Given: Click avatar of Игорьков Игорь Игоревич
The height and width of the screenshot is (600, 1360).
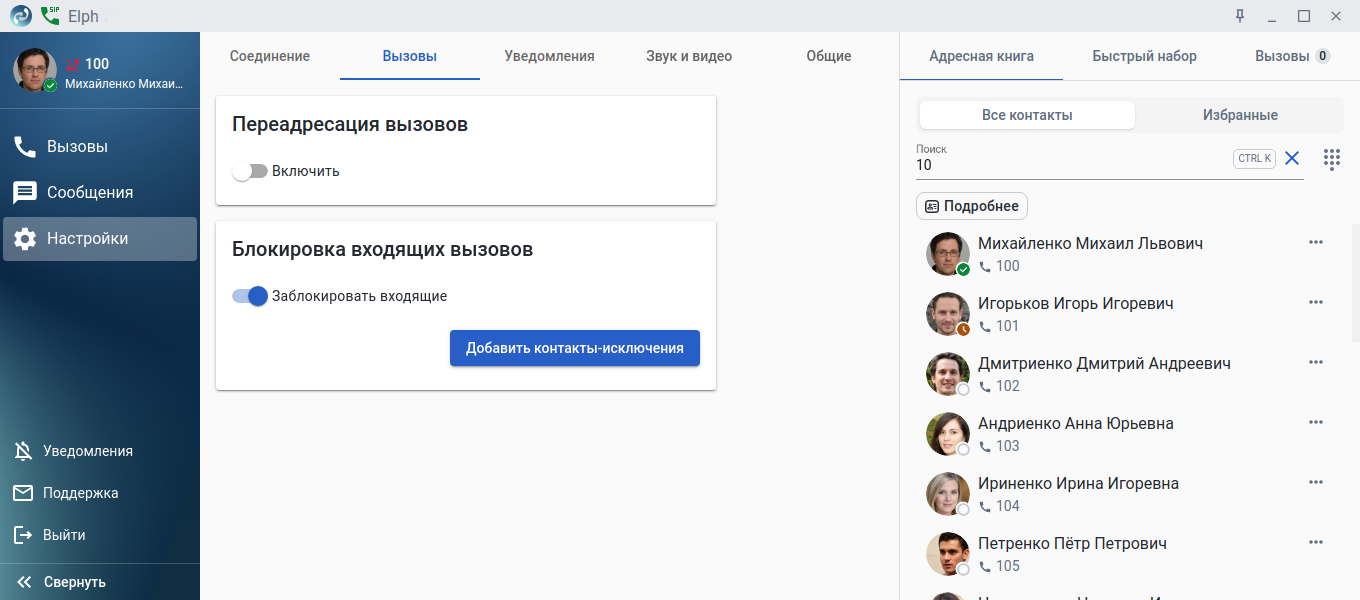Looking at the screenshot, I should 948,314.
